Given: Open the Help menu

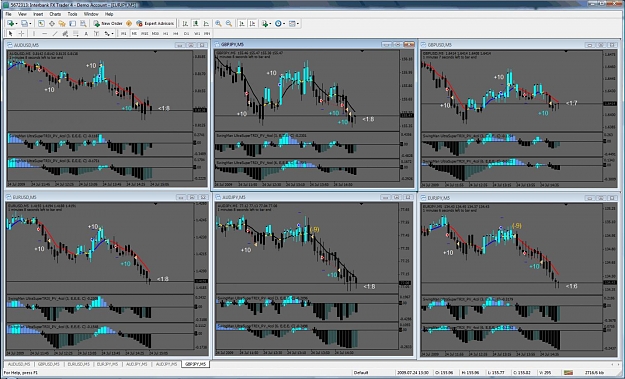Looking at the screenshot, I should tap(109, 14).
